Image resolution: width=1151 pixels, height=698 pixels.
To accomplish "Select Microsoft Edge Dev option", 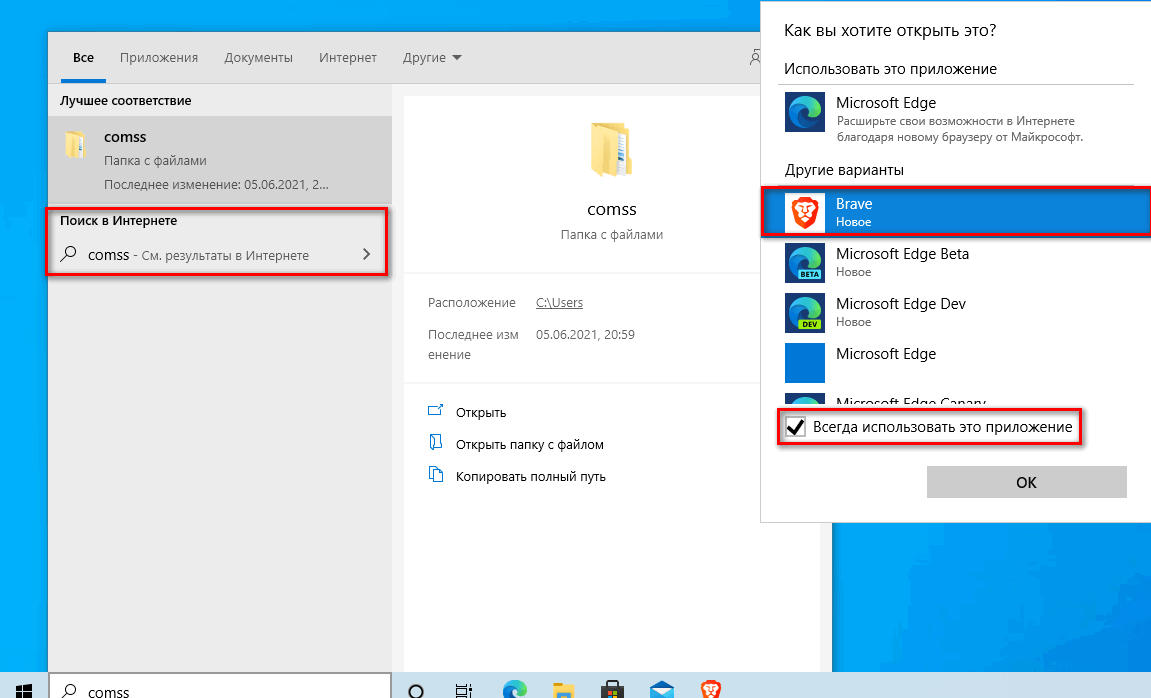I will pyautogui.click(x=956, y=312).
